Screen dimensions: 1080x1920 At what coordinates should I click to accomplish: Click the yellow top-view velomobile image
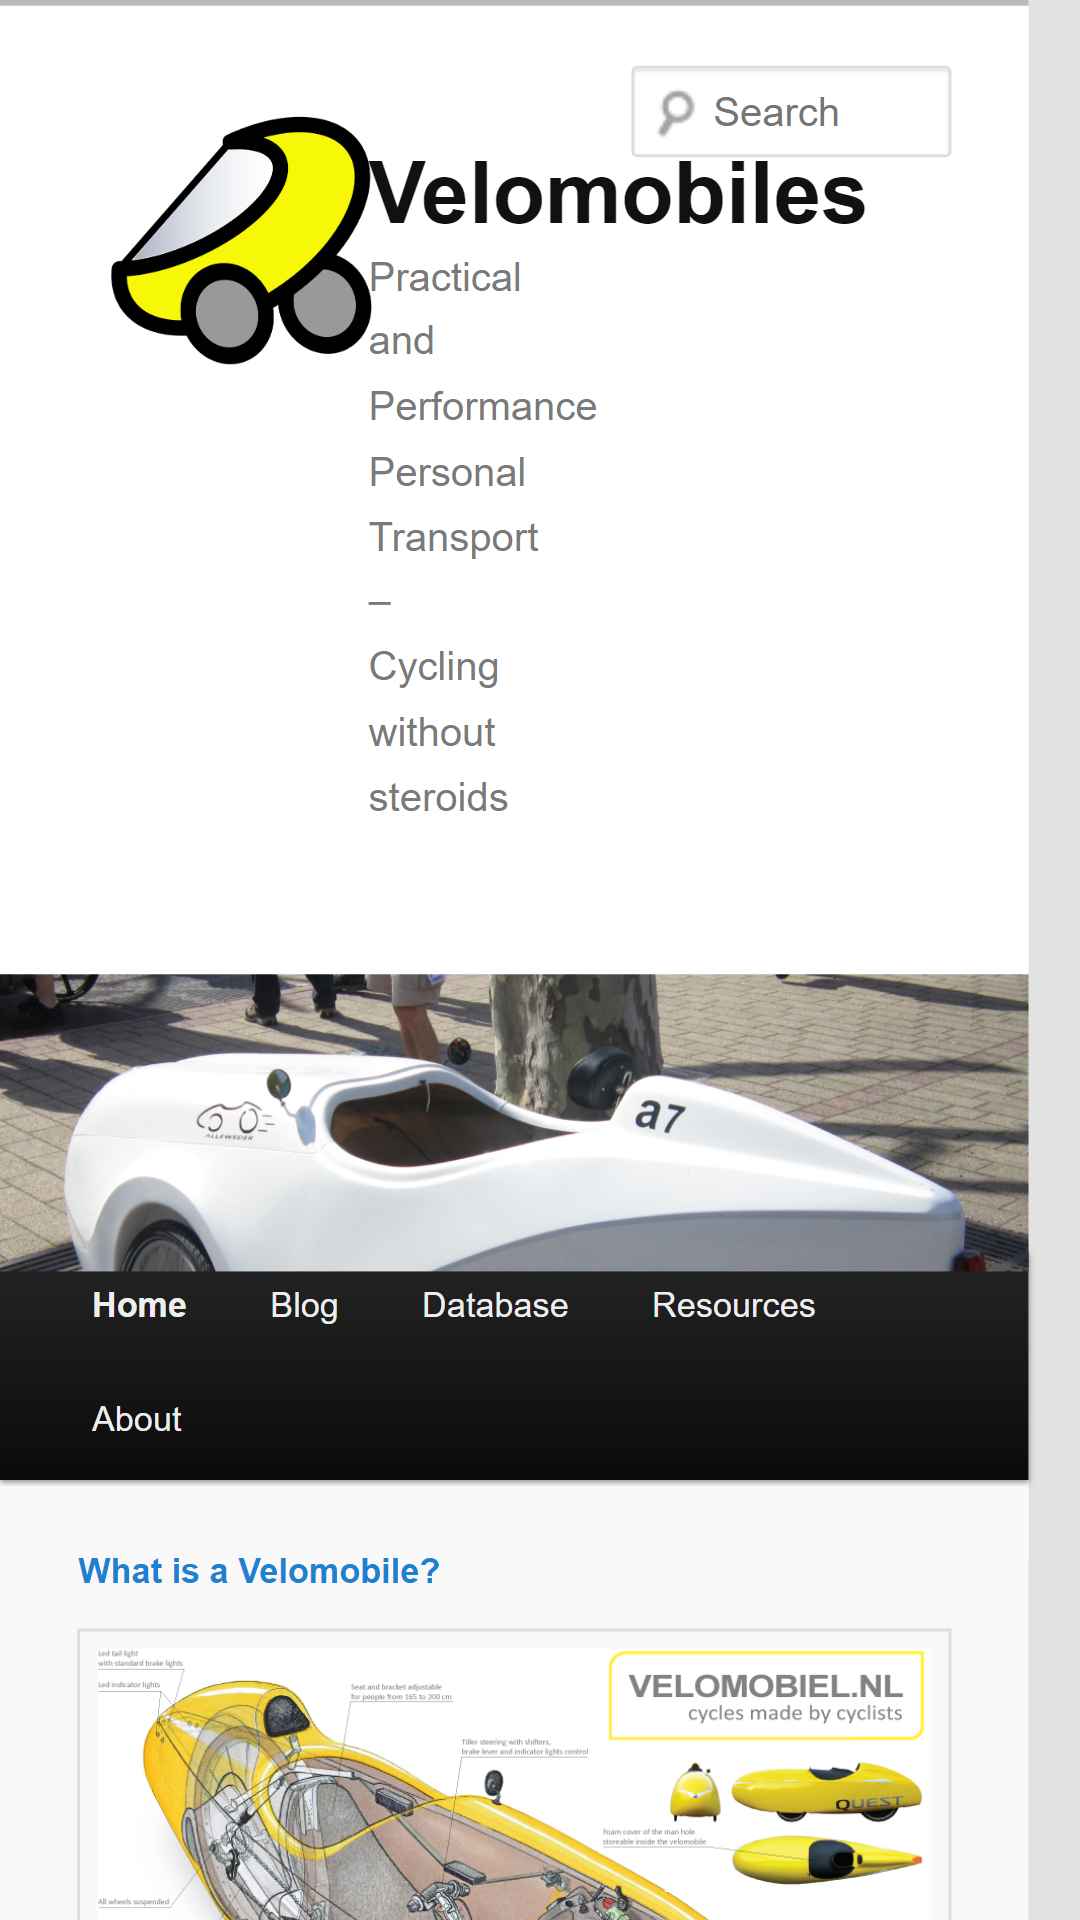point(826,1860)
